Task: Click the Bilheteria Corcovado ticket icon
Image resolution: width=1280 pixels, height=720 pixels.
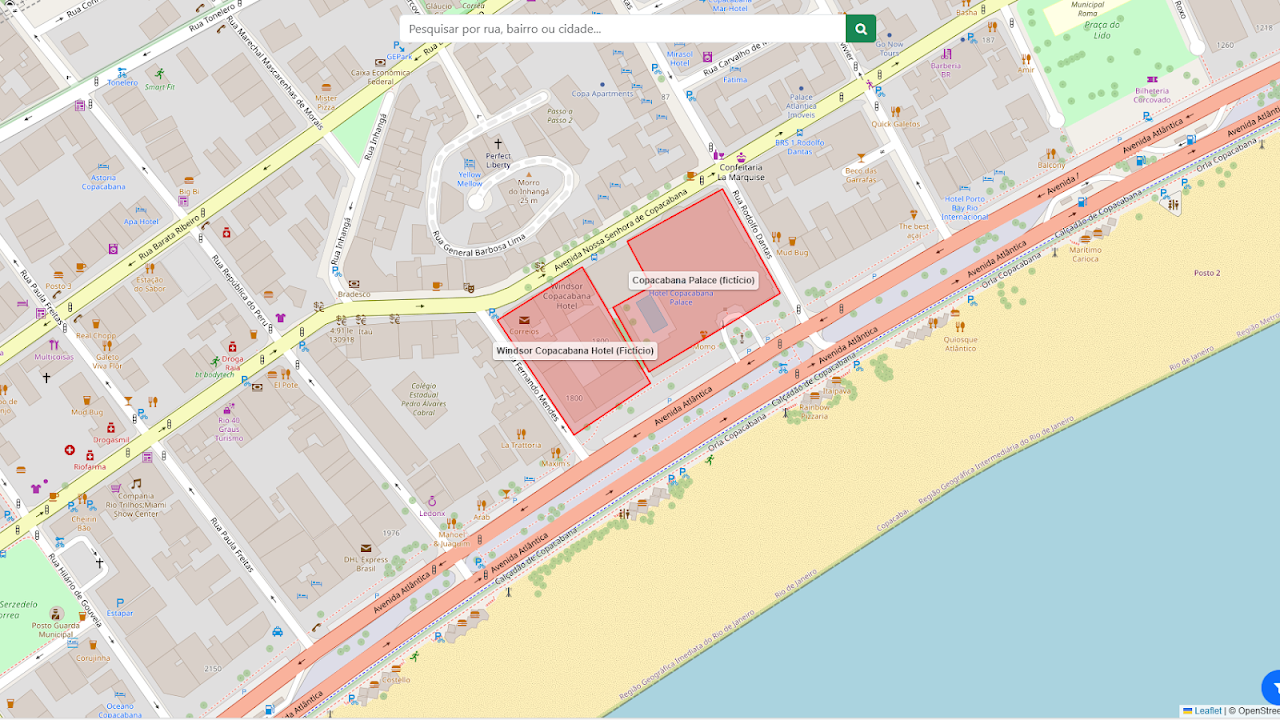Action: tap(1152, 79)
